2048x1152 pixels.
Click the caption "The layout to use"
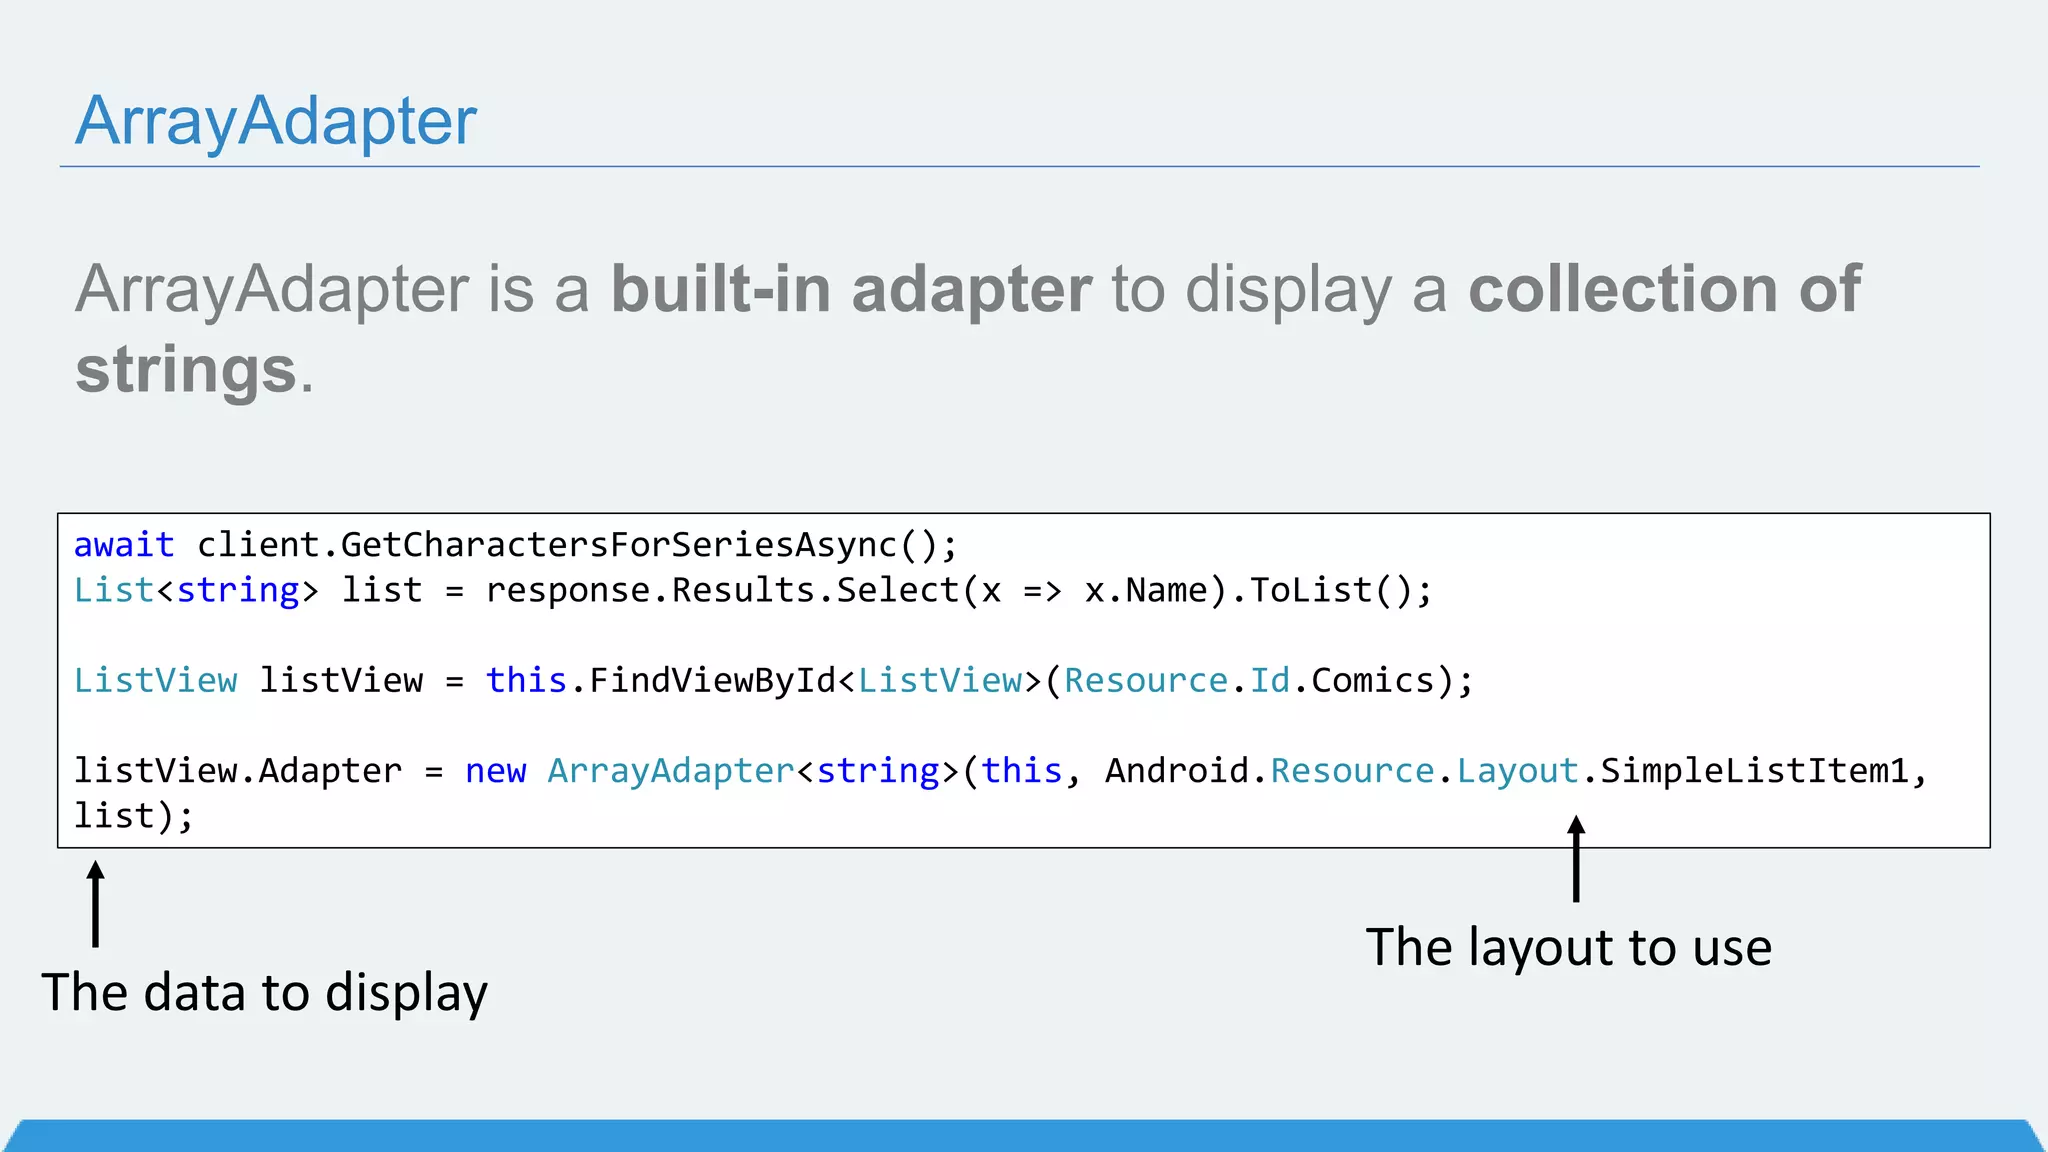coord(1569,947)
